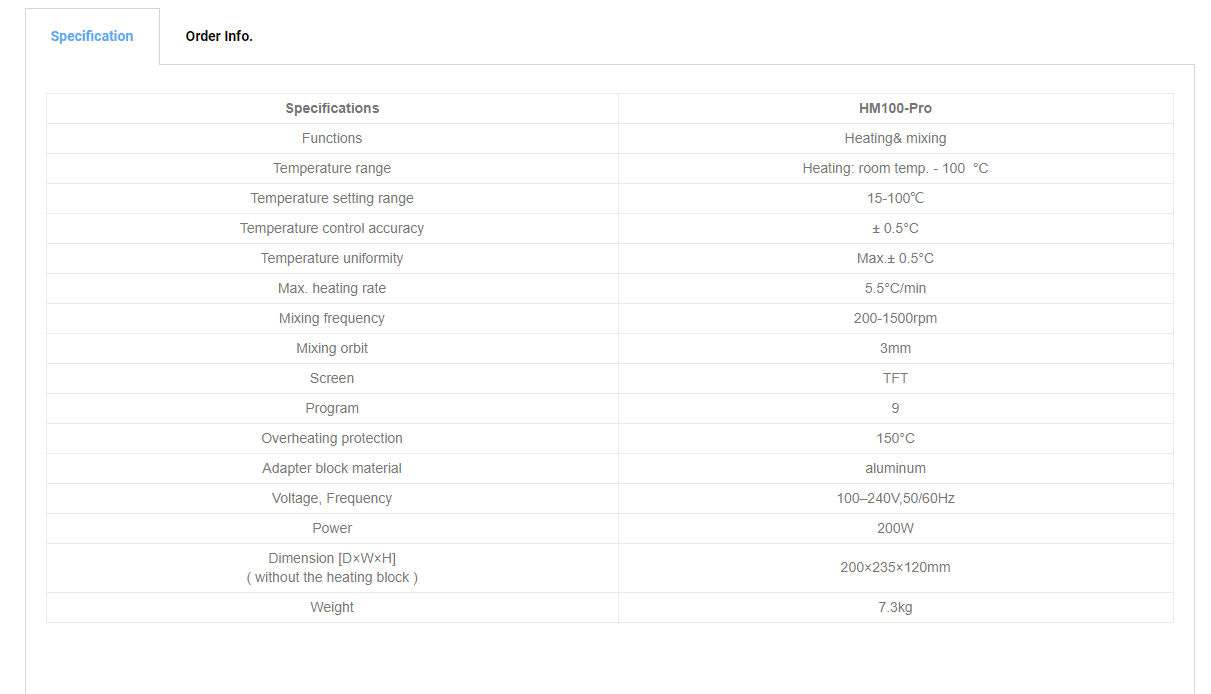Click the aluminum adapter block value
The image size is (1211, 694).
pyautogui.click(x=895, y=468)
